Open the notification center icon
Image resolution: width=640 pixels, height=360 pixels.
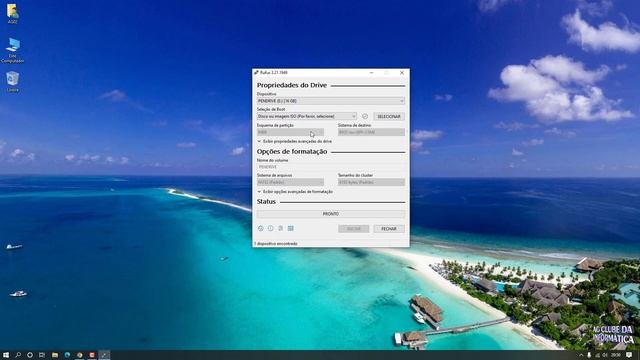click(629, 355)
